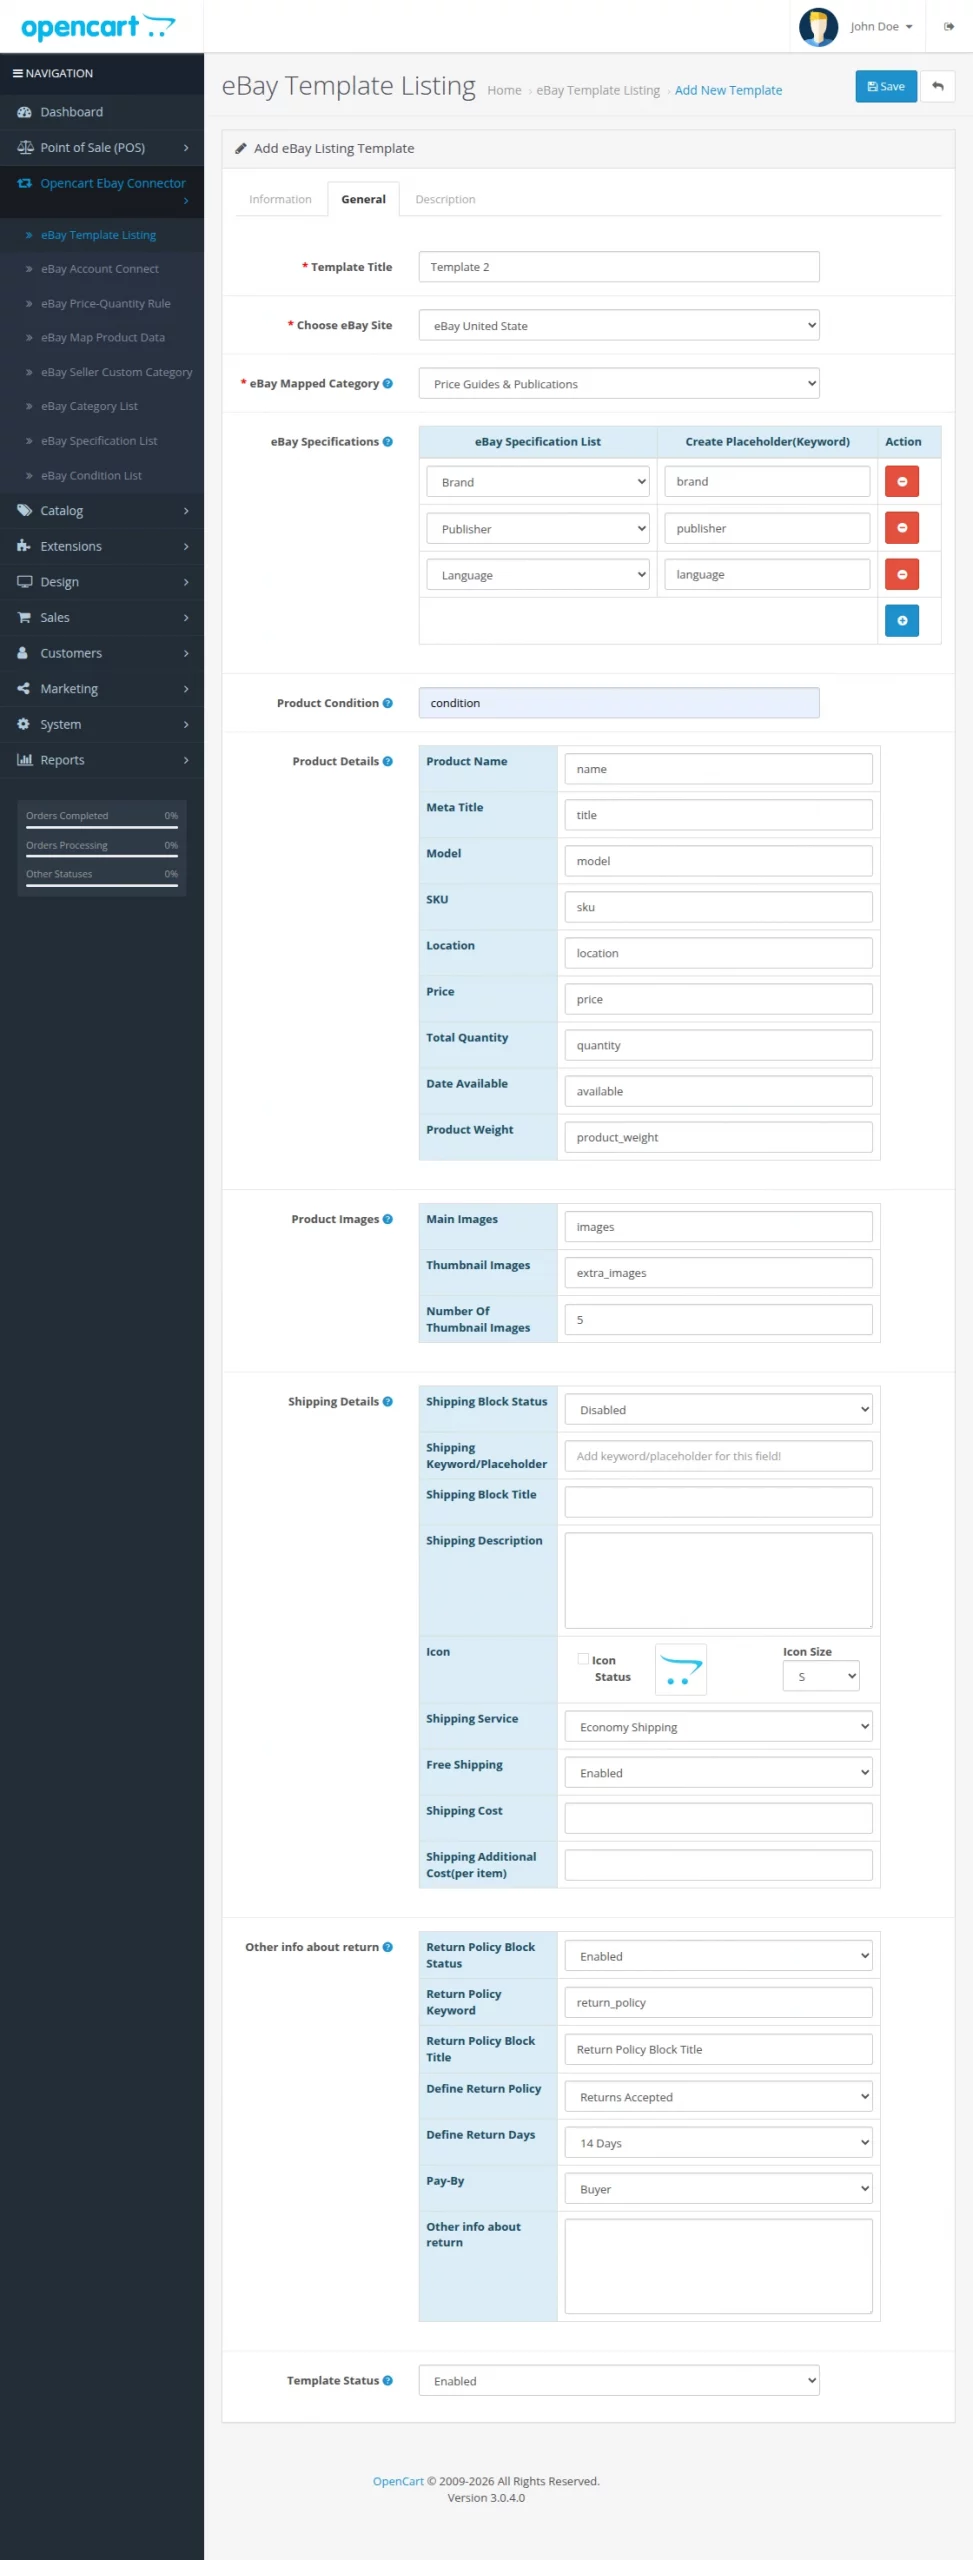Click the logout icon in top bar
973x2560 pixels.
(x=949, y=27)
